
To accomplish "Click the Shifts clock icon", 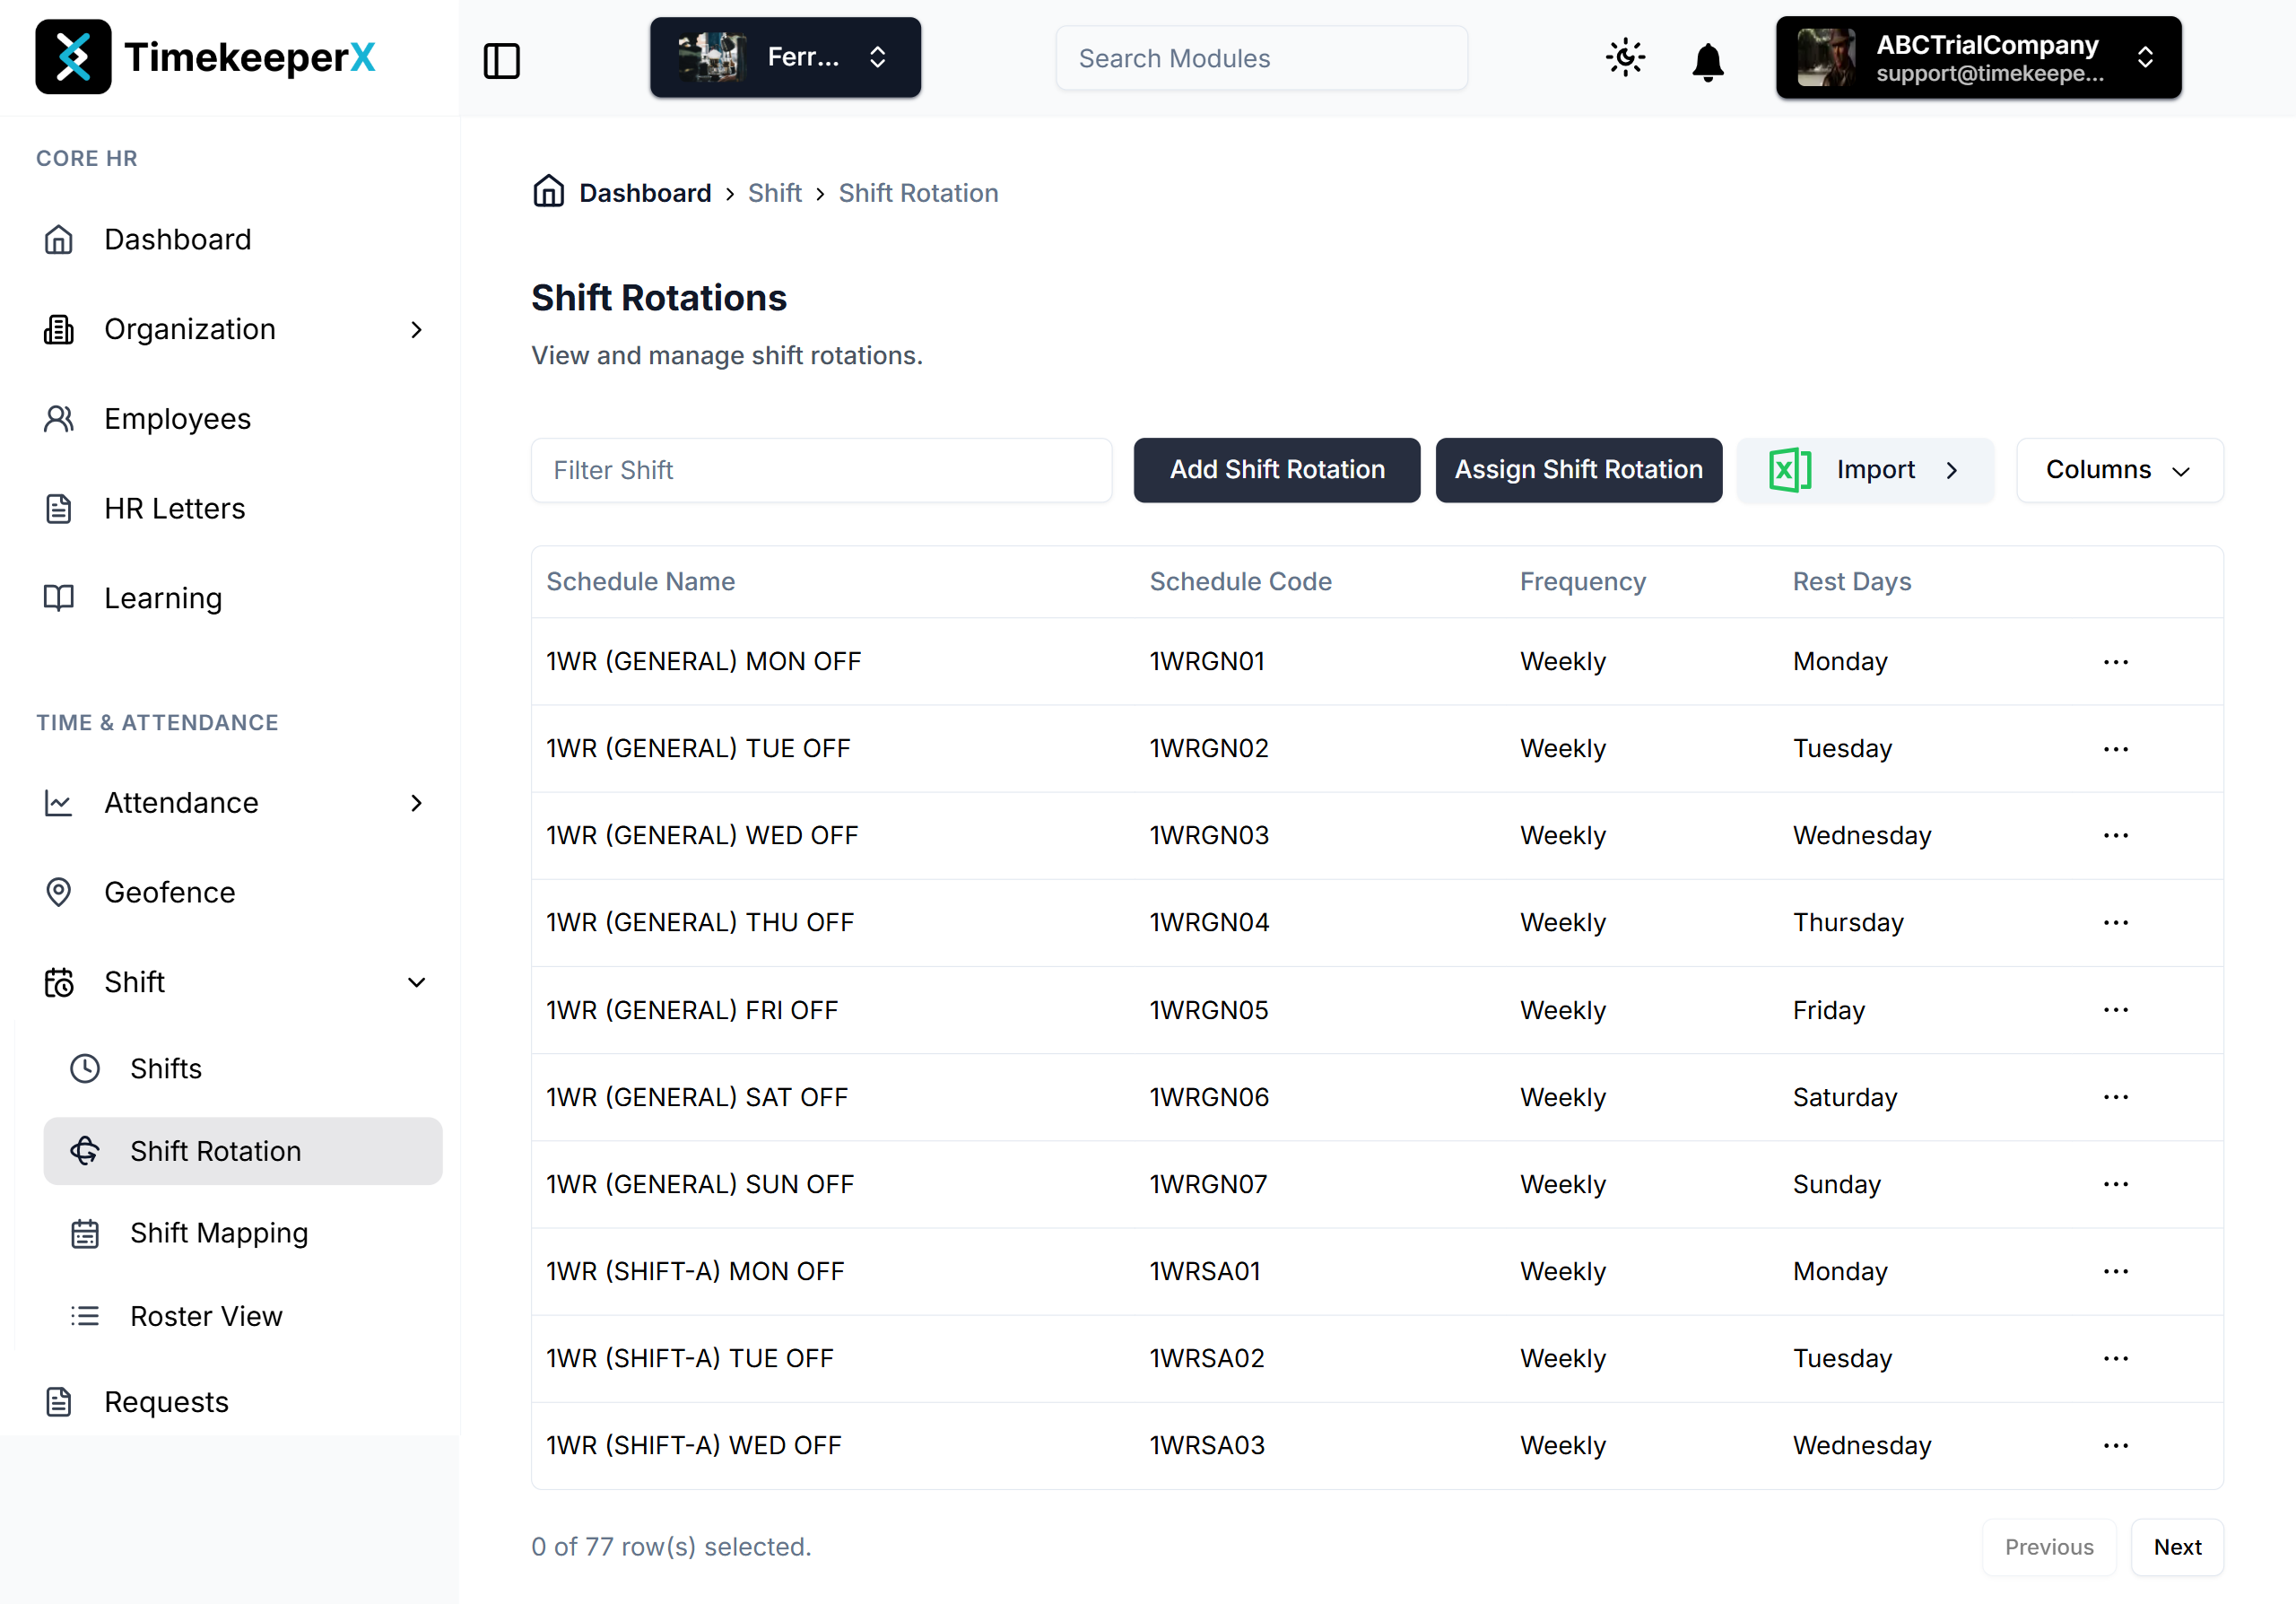I will [85, 1069].
